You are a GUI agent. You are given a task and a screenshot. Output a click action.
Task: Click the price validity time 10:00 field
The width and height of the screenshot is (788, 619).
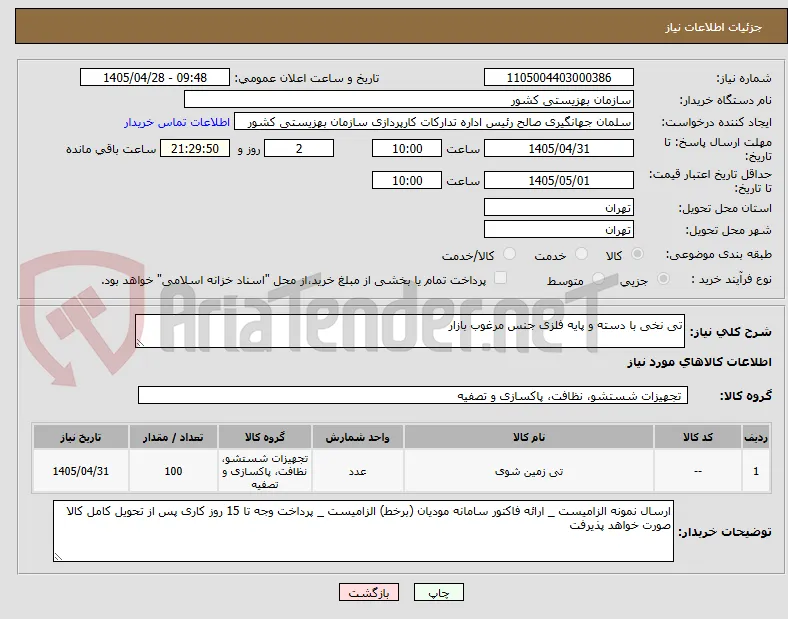click(407, 180)
